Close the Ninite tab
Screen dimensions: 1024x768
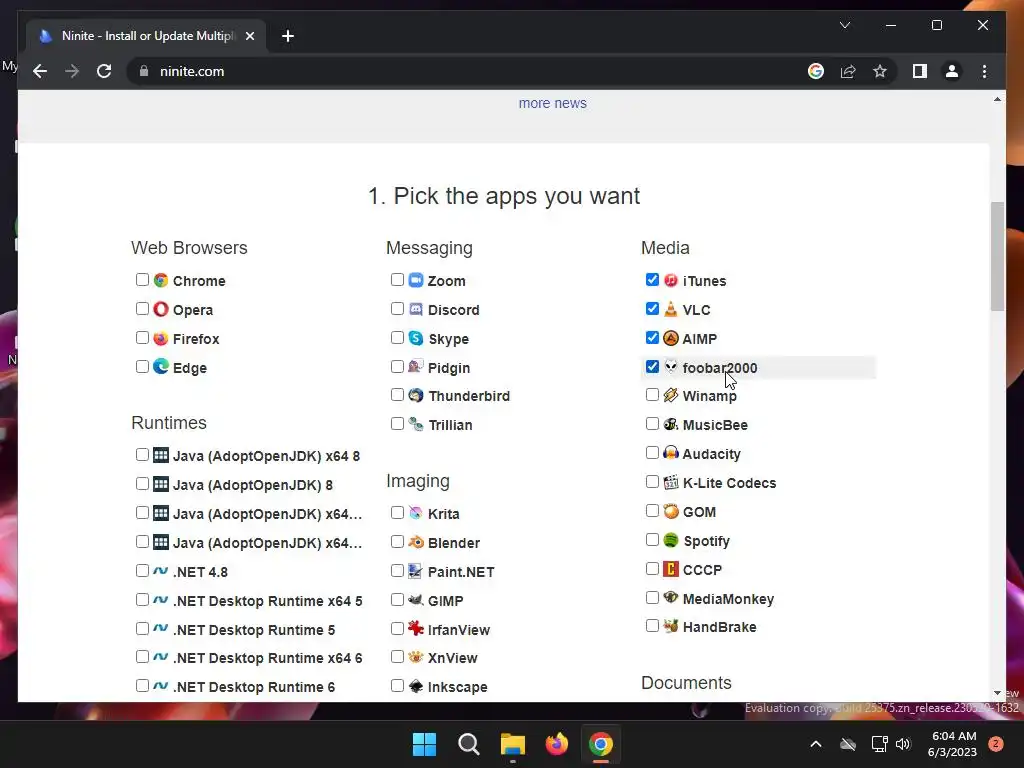249,36
